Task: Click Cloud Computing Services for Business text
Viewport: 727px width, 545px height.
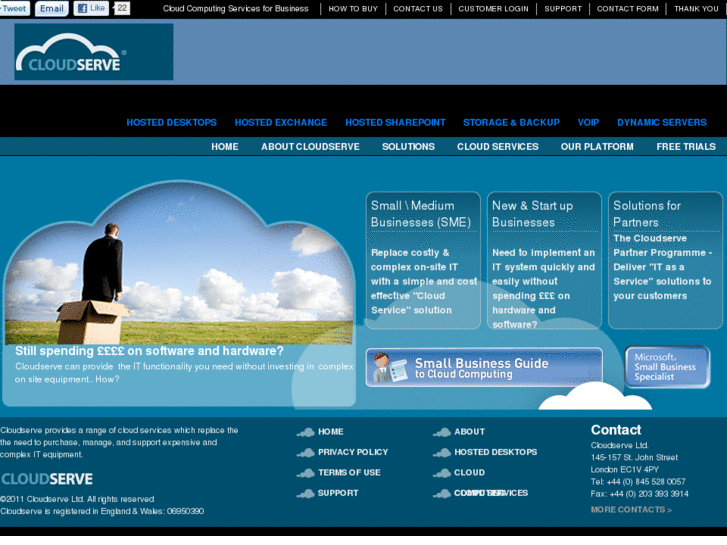Action: (x=236, y=9)
